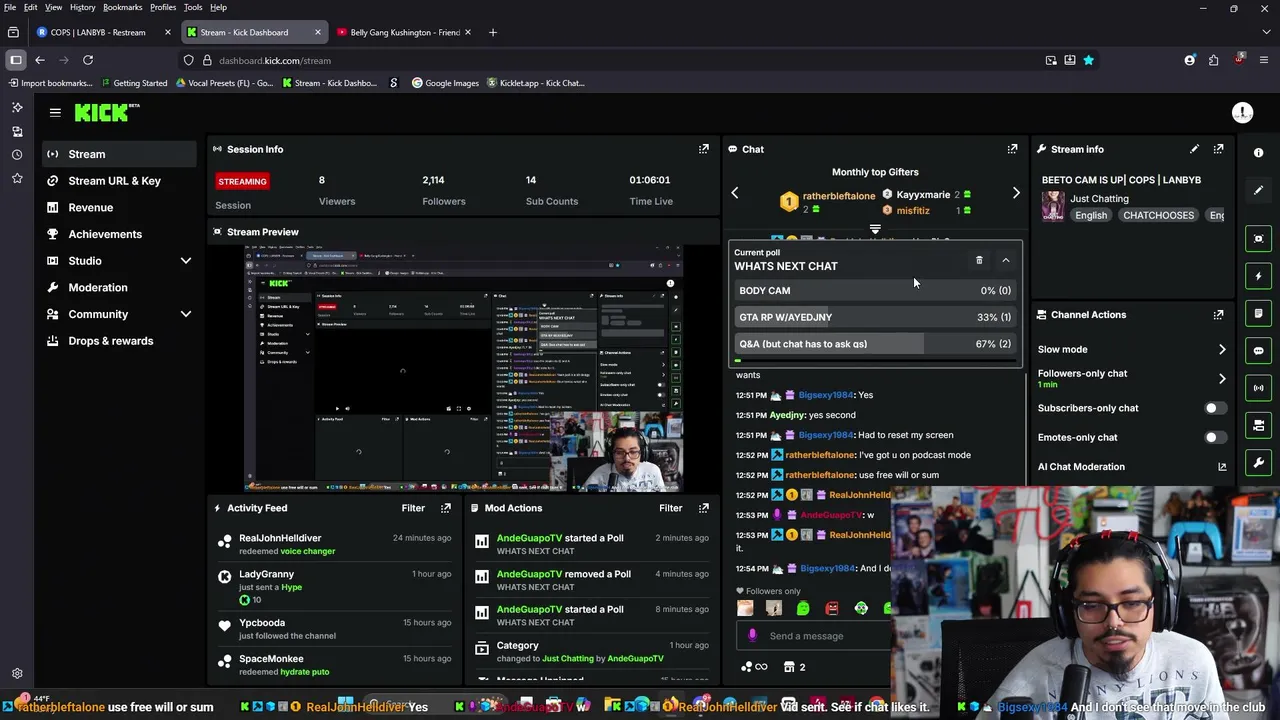Click the English tag in Stream info
The image size is (1280, 720).
1091,215
